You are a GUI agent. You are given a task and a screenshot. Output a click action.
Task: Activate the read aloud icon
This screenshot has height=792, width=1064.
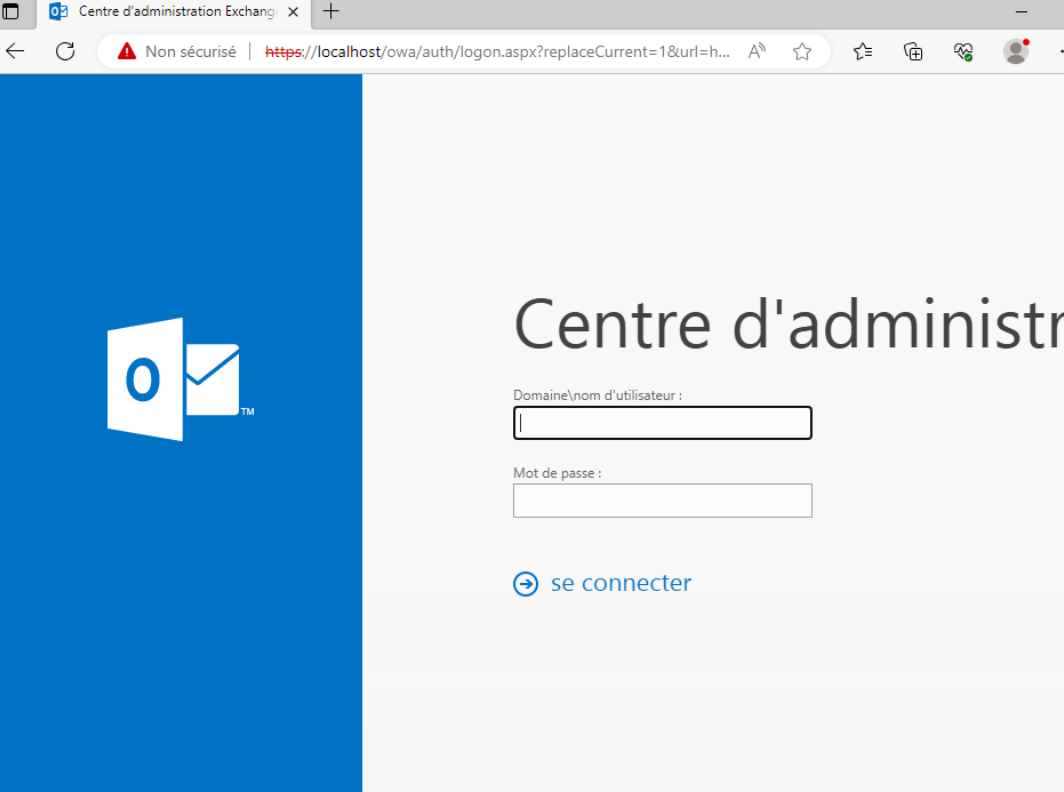click(x=757, y=52)
